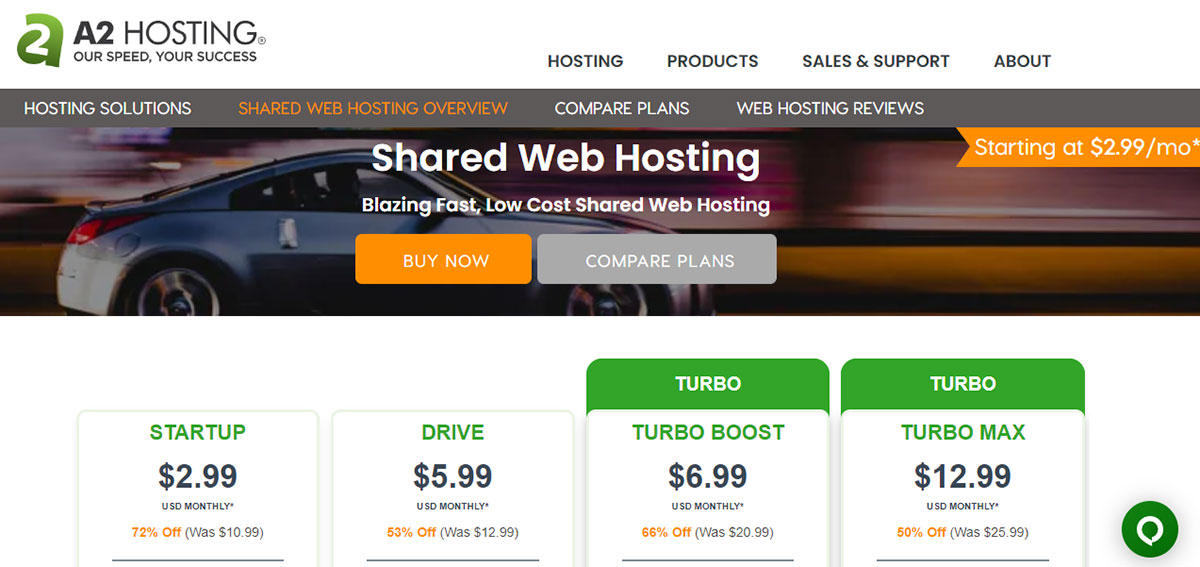Select the Drive plan title
The width and height of the screenshot is (1200, 567).
pos(453,433)
